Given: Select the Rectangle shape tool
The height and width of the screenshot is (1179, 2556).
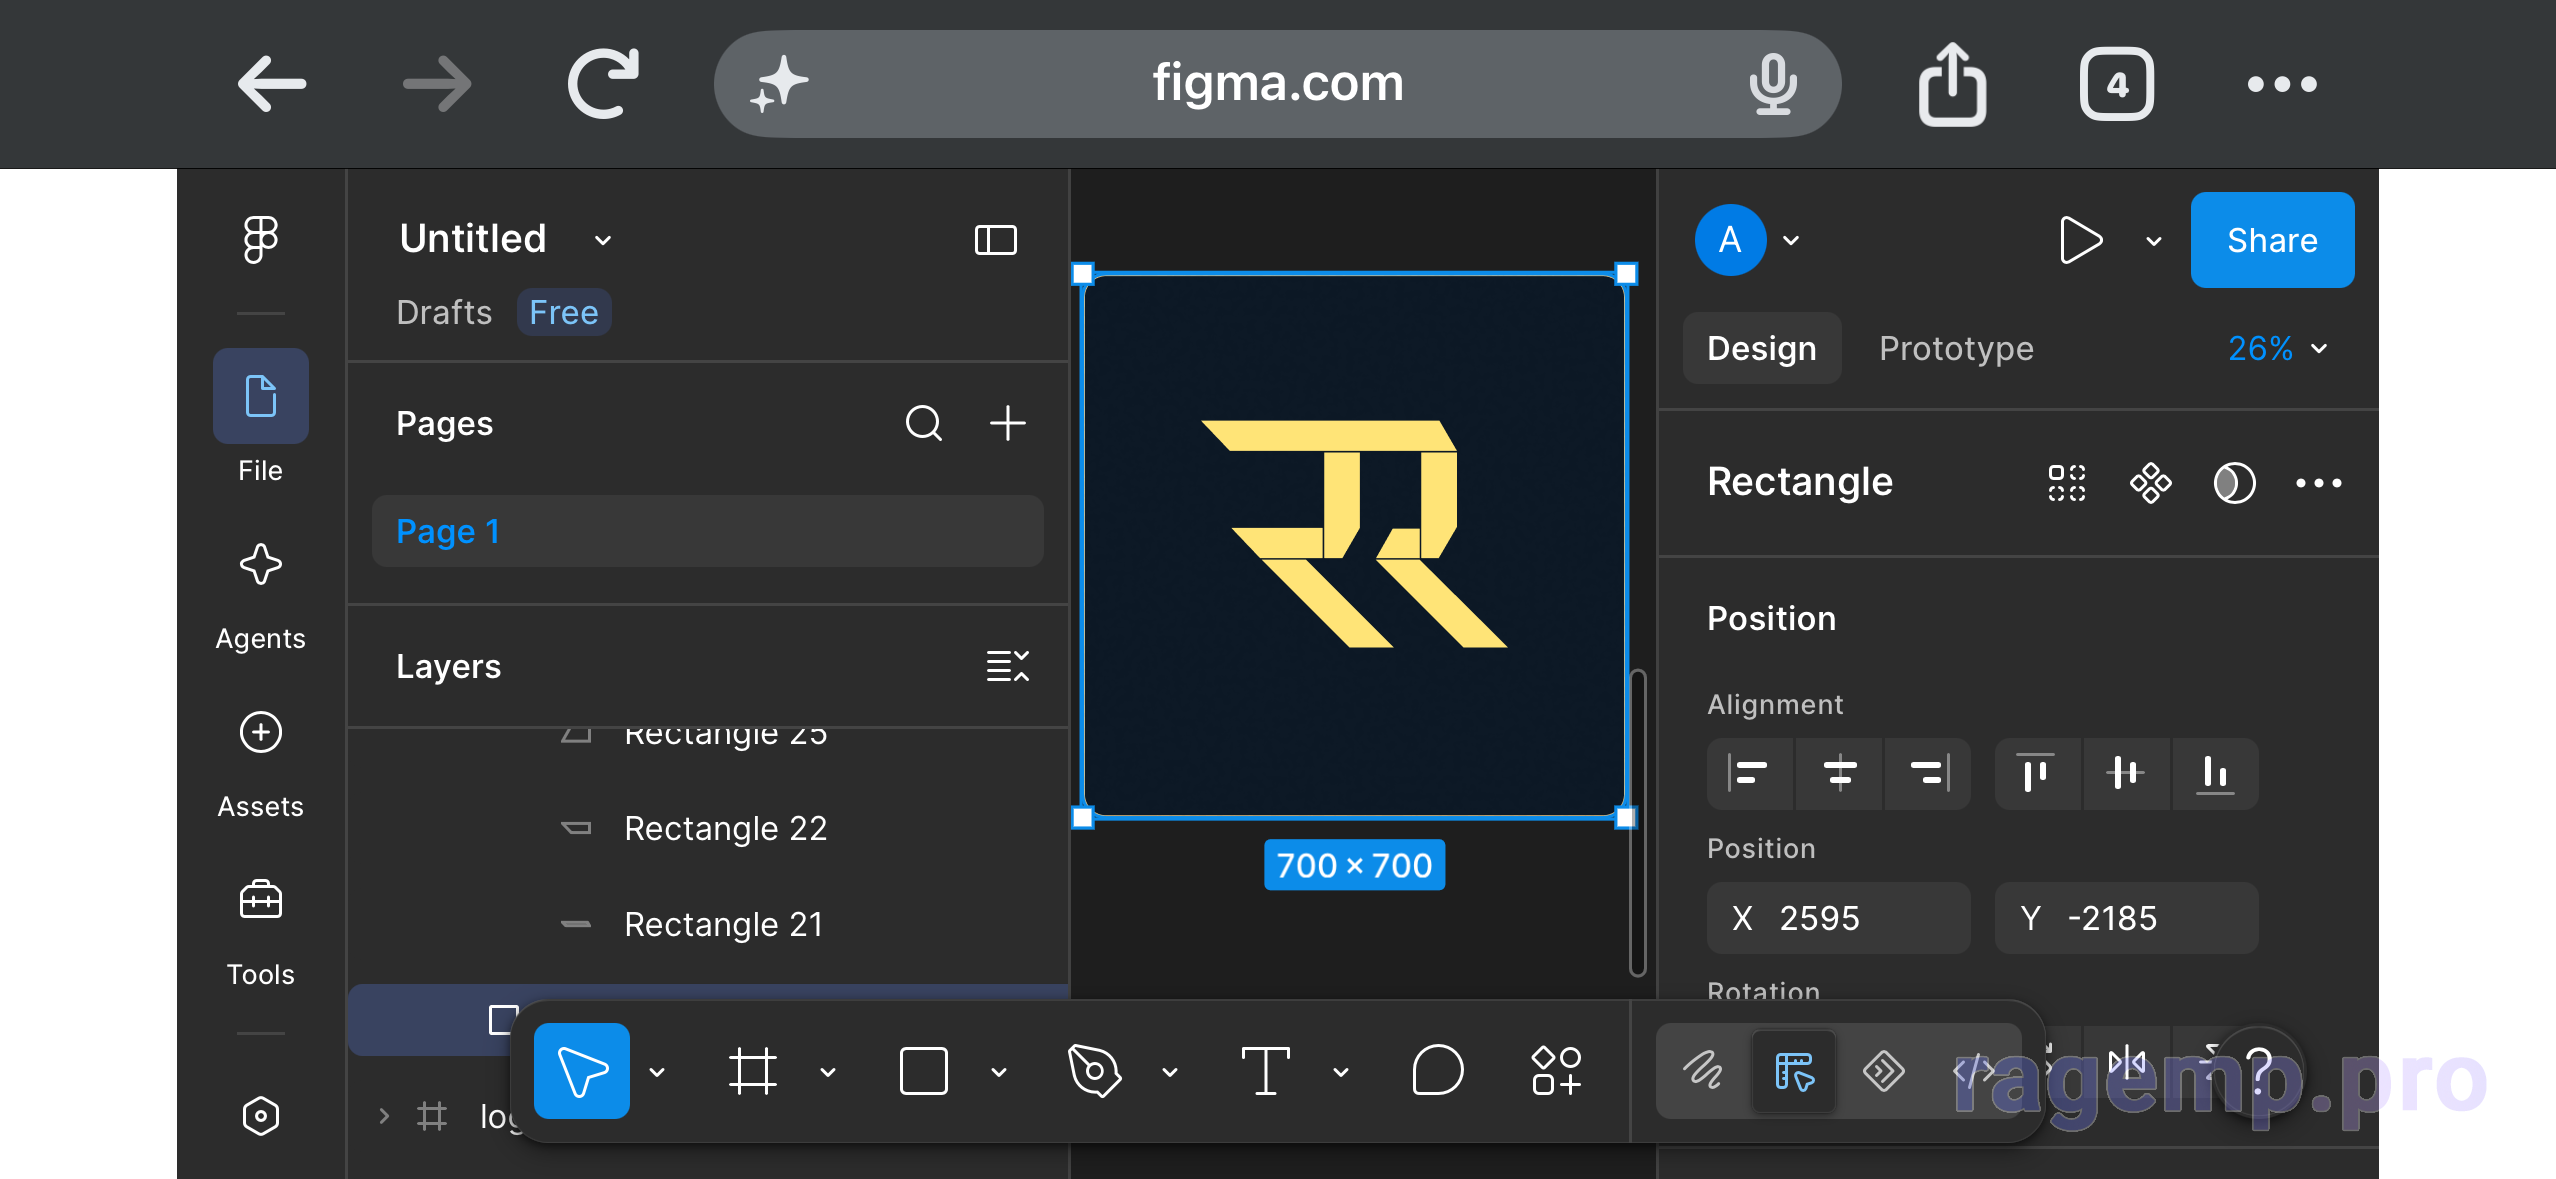Looking at the screenshot, I should pos(923,1071).
